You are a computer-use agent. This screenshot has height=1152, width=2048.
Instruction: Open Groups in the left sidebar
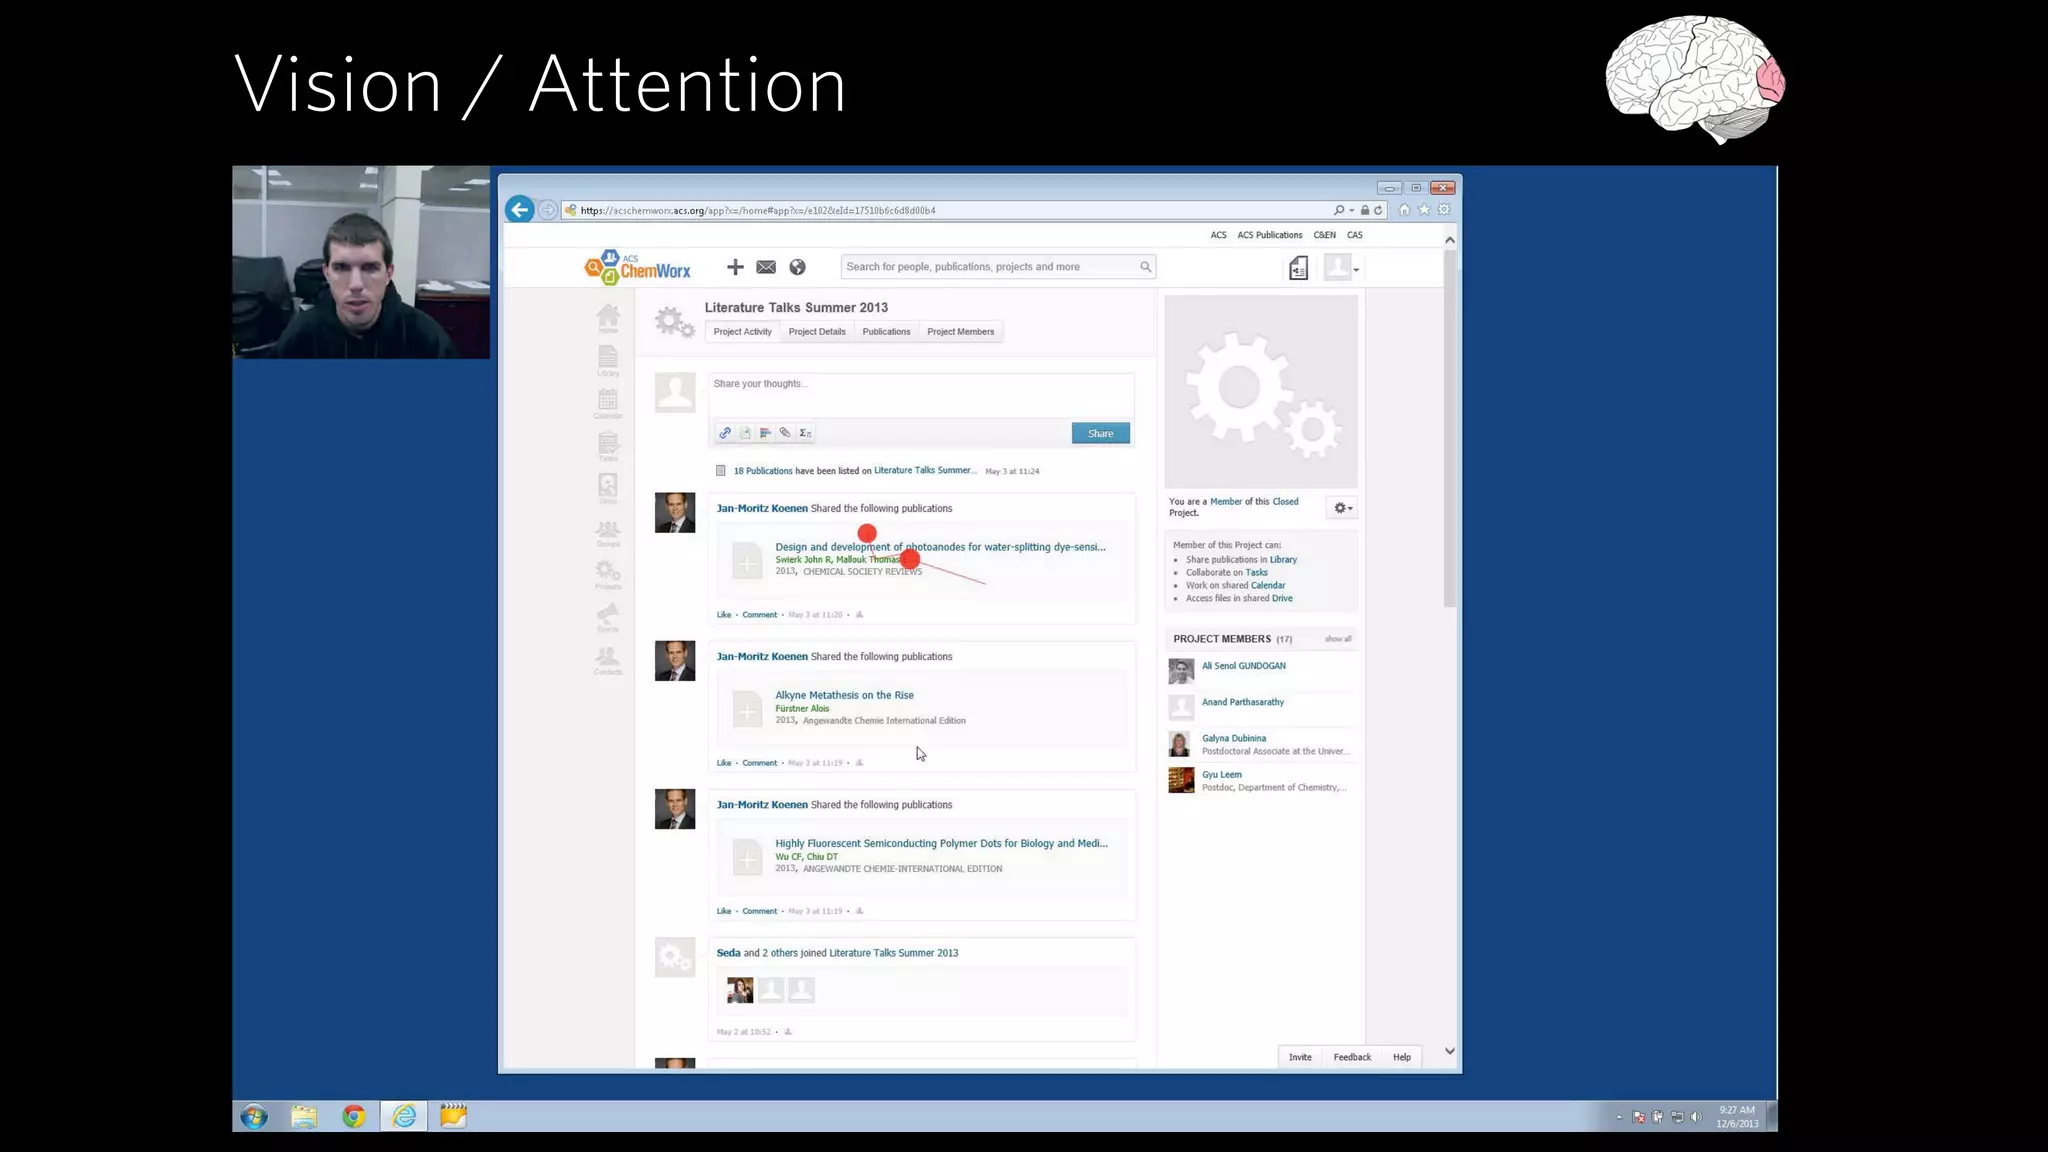coord(608,533)
